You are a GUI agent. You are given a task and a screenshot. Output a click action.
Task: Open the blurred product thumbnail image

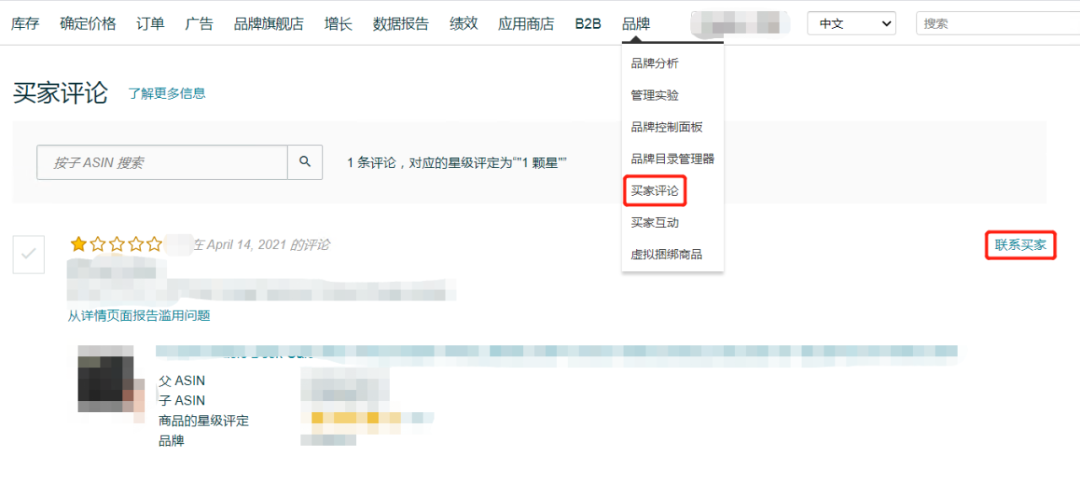111,379
